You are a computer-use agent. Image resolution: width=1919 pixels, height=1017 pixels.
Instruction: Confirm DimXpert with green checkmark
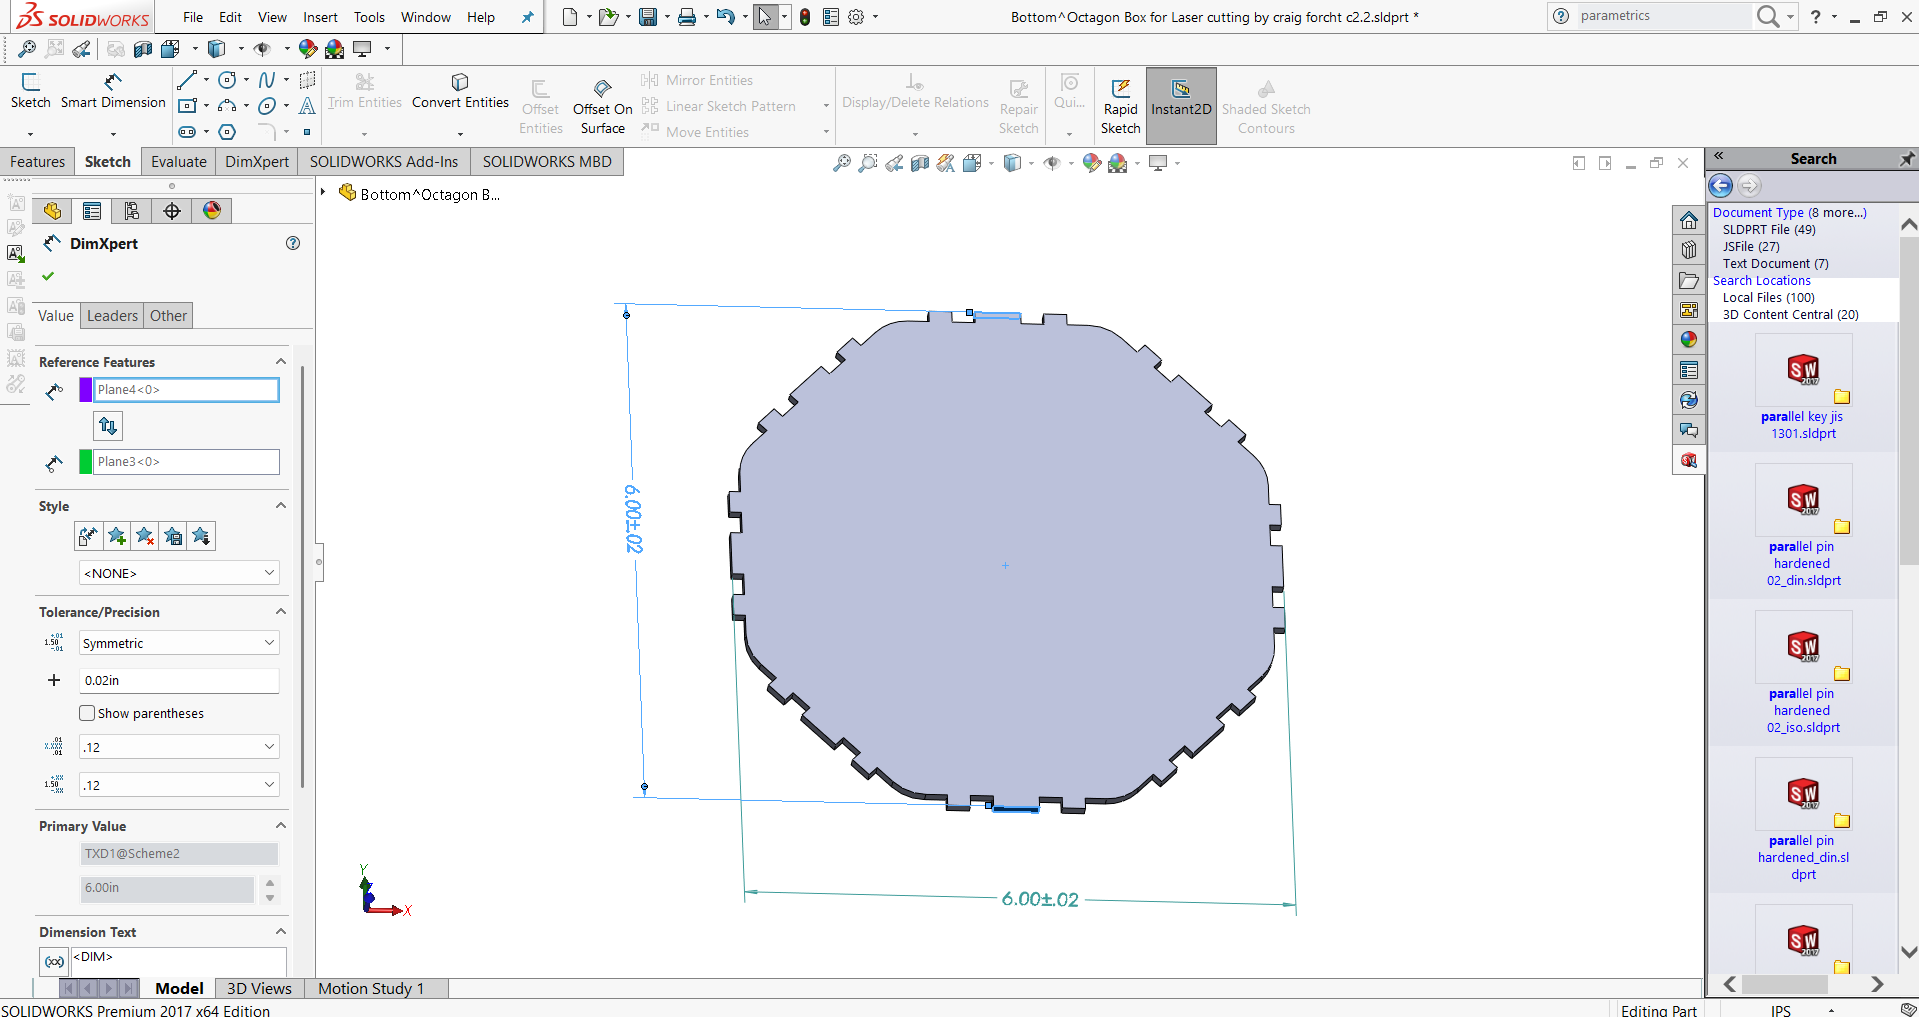[x=48, y=276]
